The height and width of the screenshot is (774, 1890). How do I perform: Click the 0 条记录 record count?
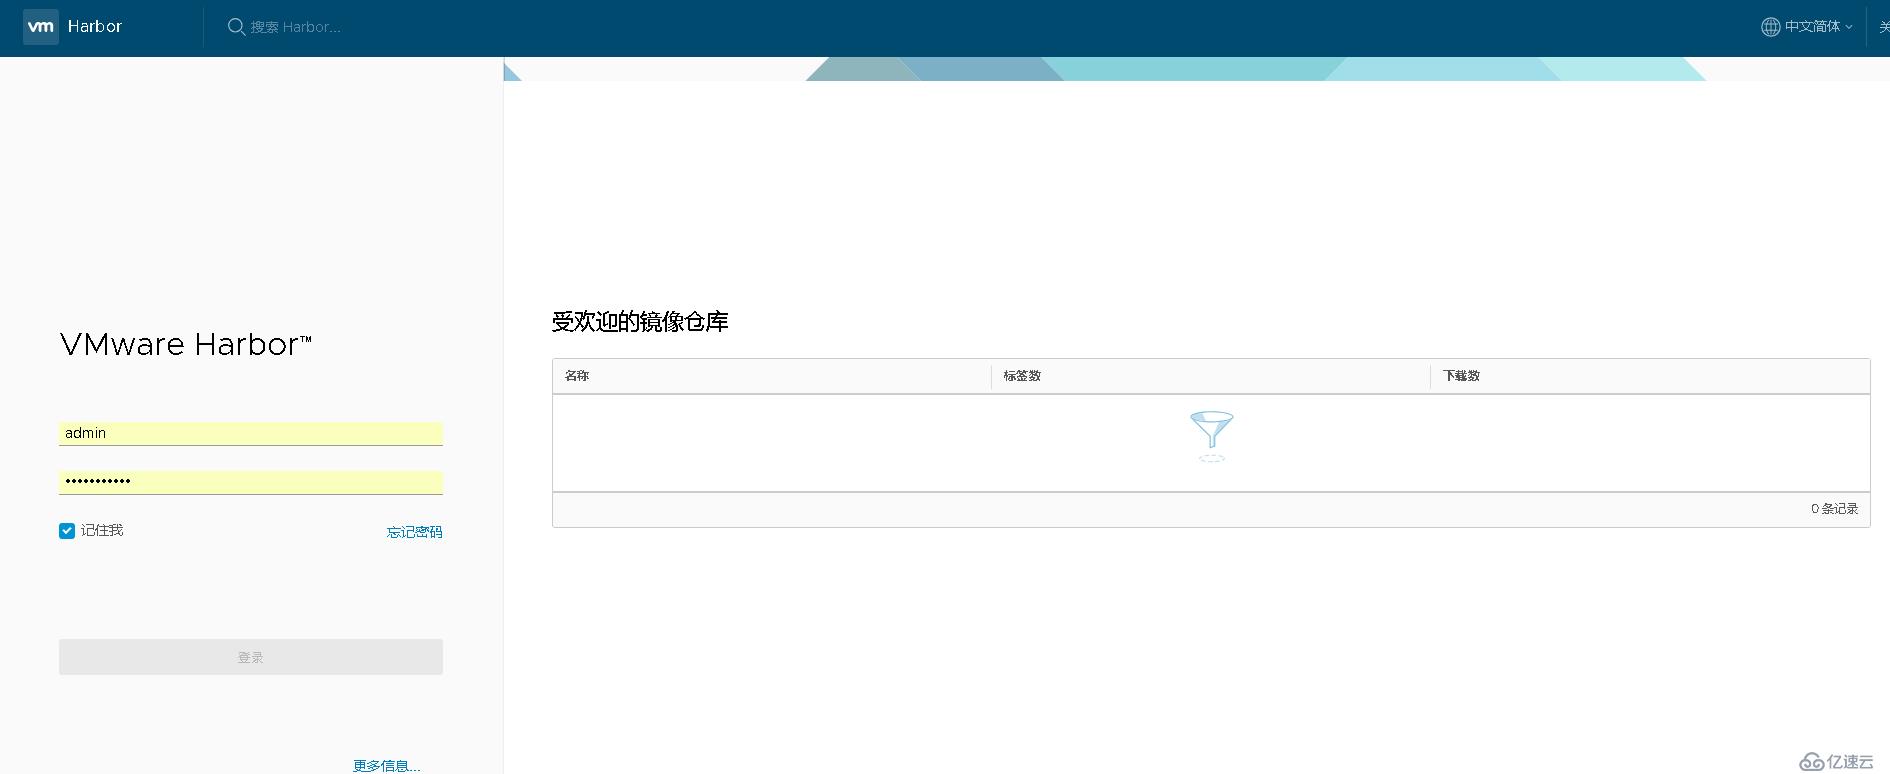point(1834,509)
